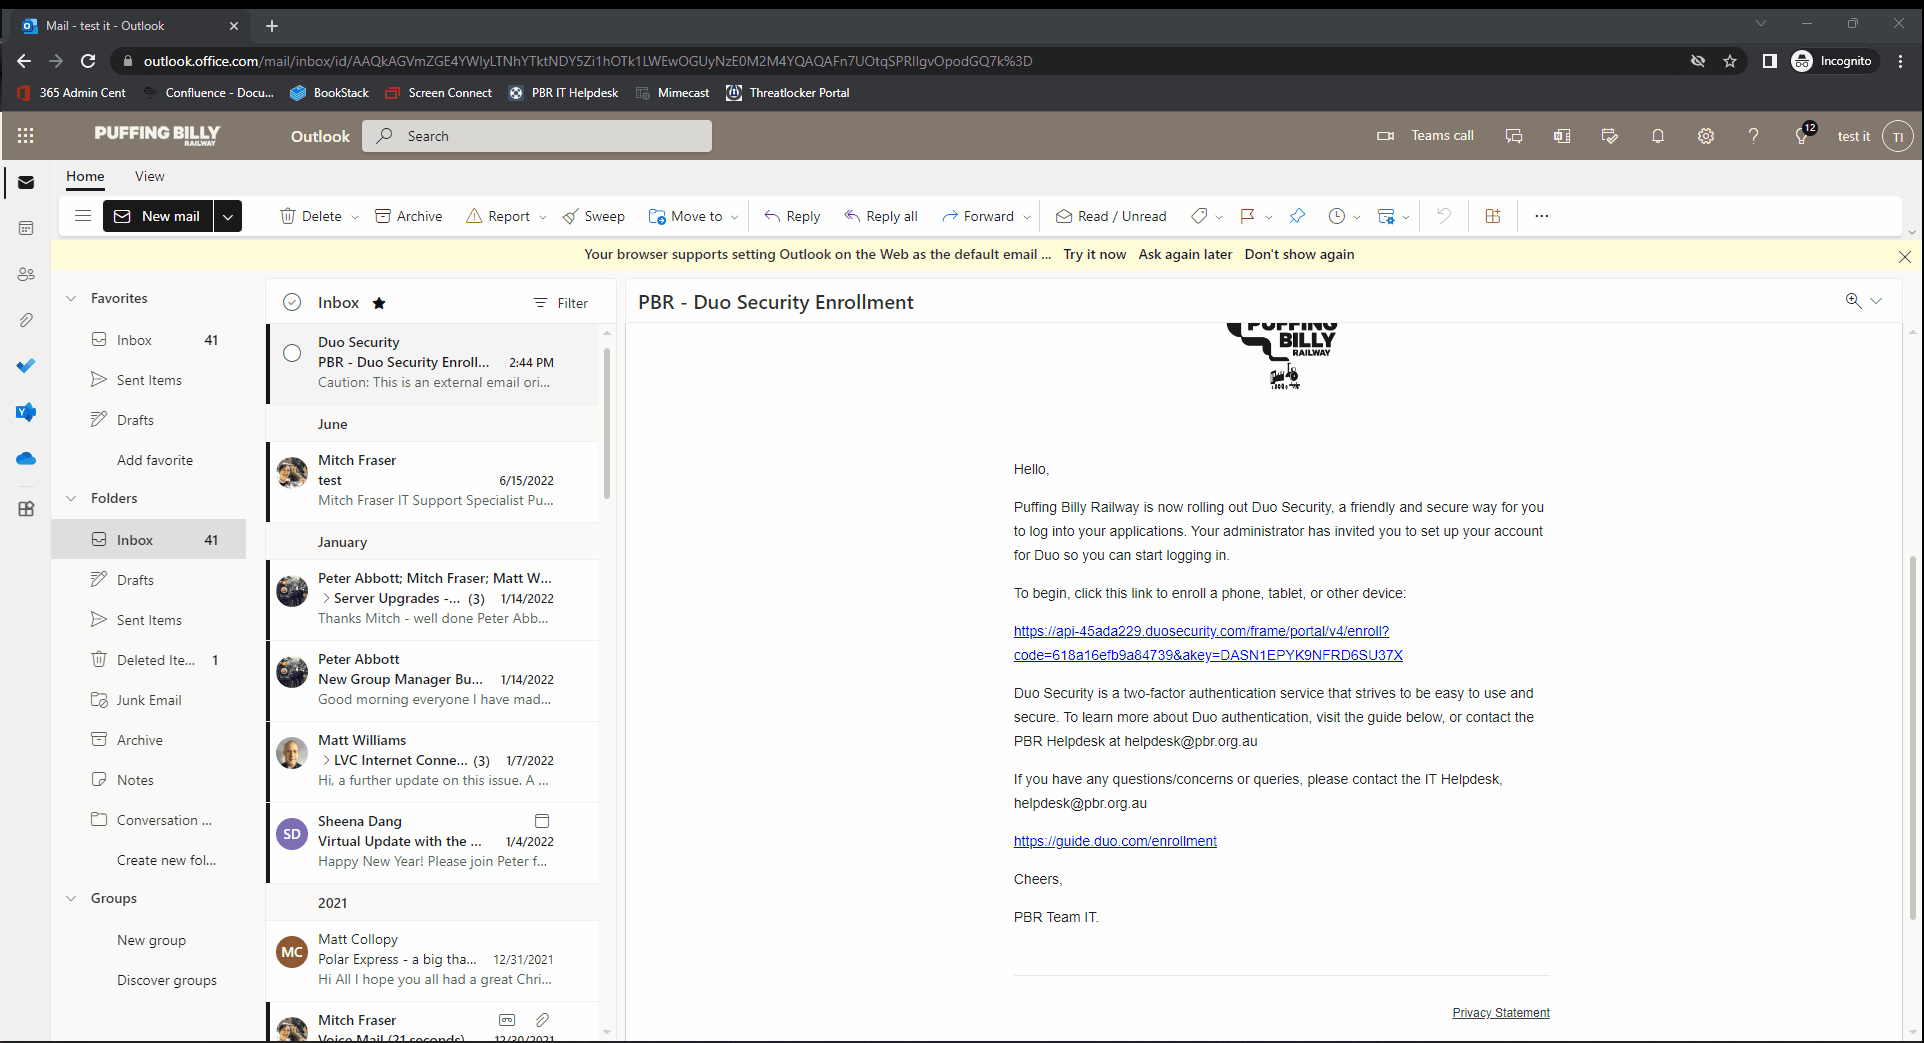The width and height of the screenshot is (1924, 1043).
Task: Click the reading pane scrollbar
Action: coord(1912,737)
